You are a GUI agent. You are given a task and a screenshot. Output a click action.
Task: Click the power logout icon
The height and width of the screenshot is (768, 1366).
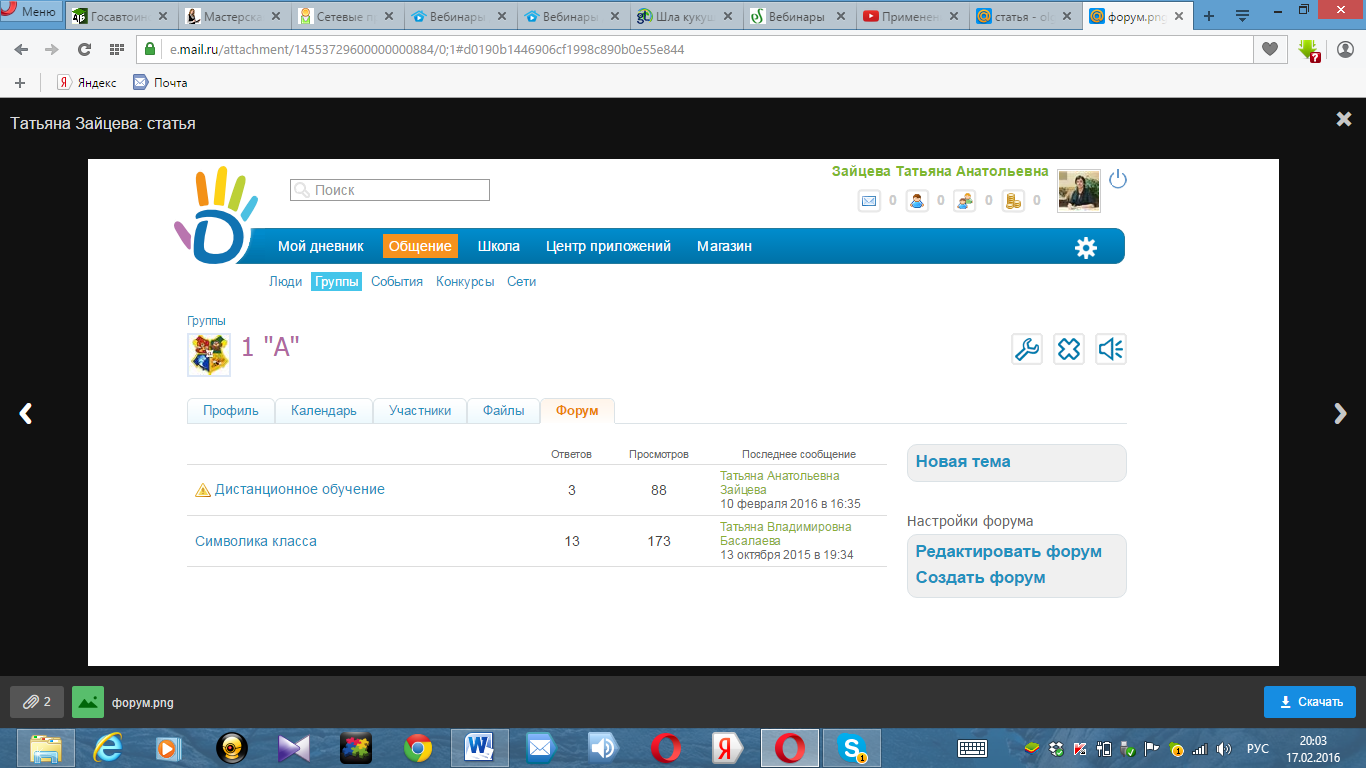pyautogui.click(x=1118, y=180)
